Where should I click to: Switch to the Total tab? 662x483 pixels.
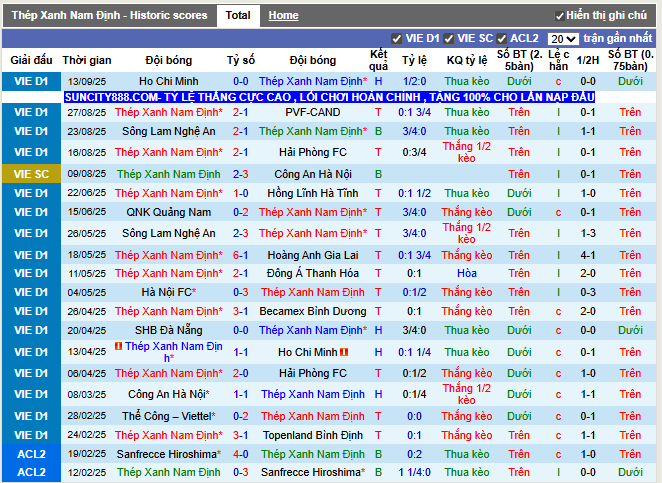pos(238,16)
